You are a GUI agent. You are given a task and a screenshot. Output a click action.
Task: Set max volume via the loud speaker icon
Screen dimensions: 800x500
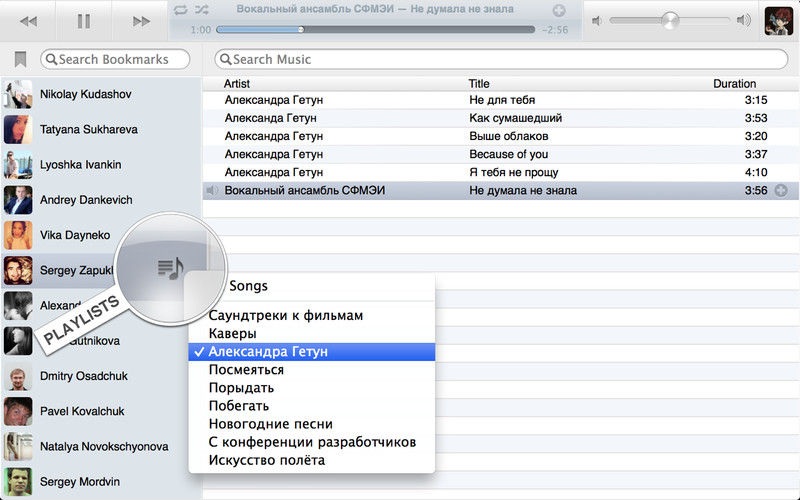[744, 20]
